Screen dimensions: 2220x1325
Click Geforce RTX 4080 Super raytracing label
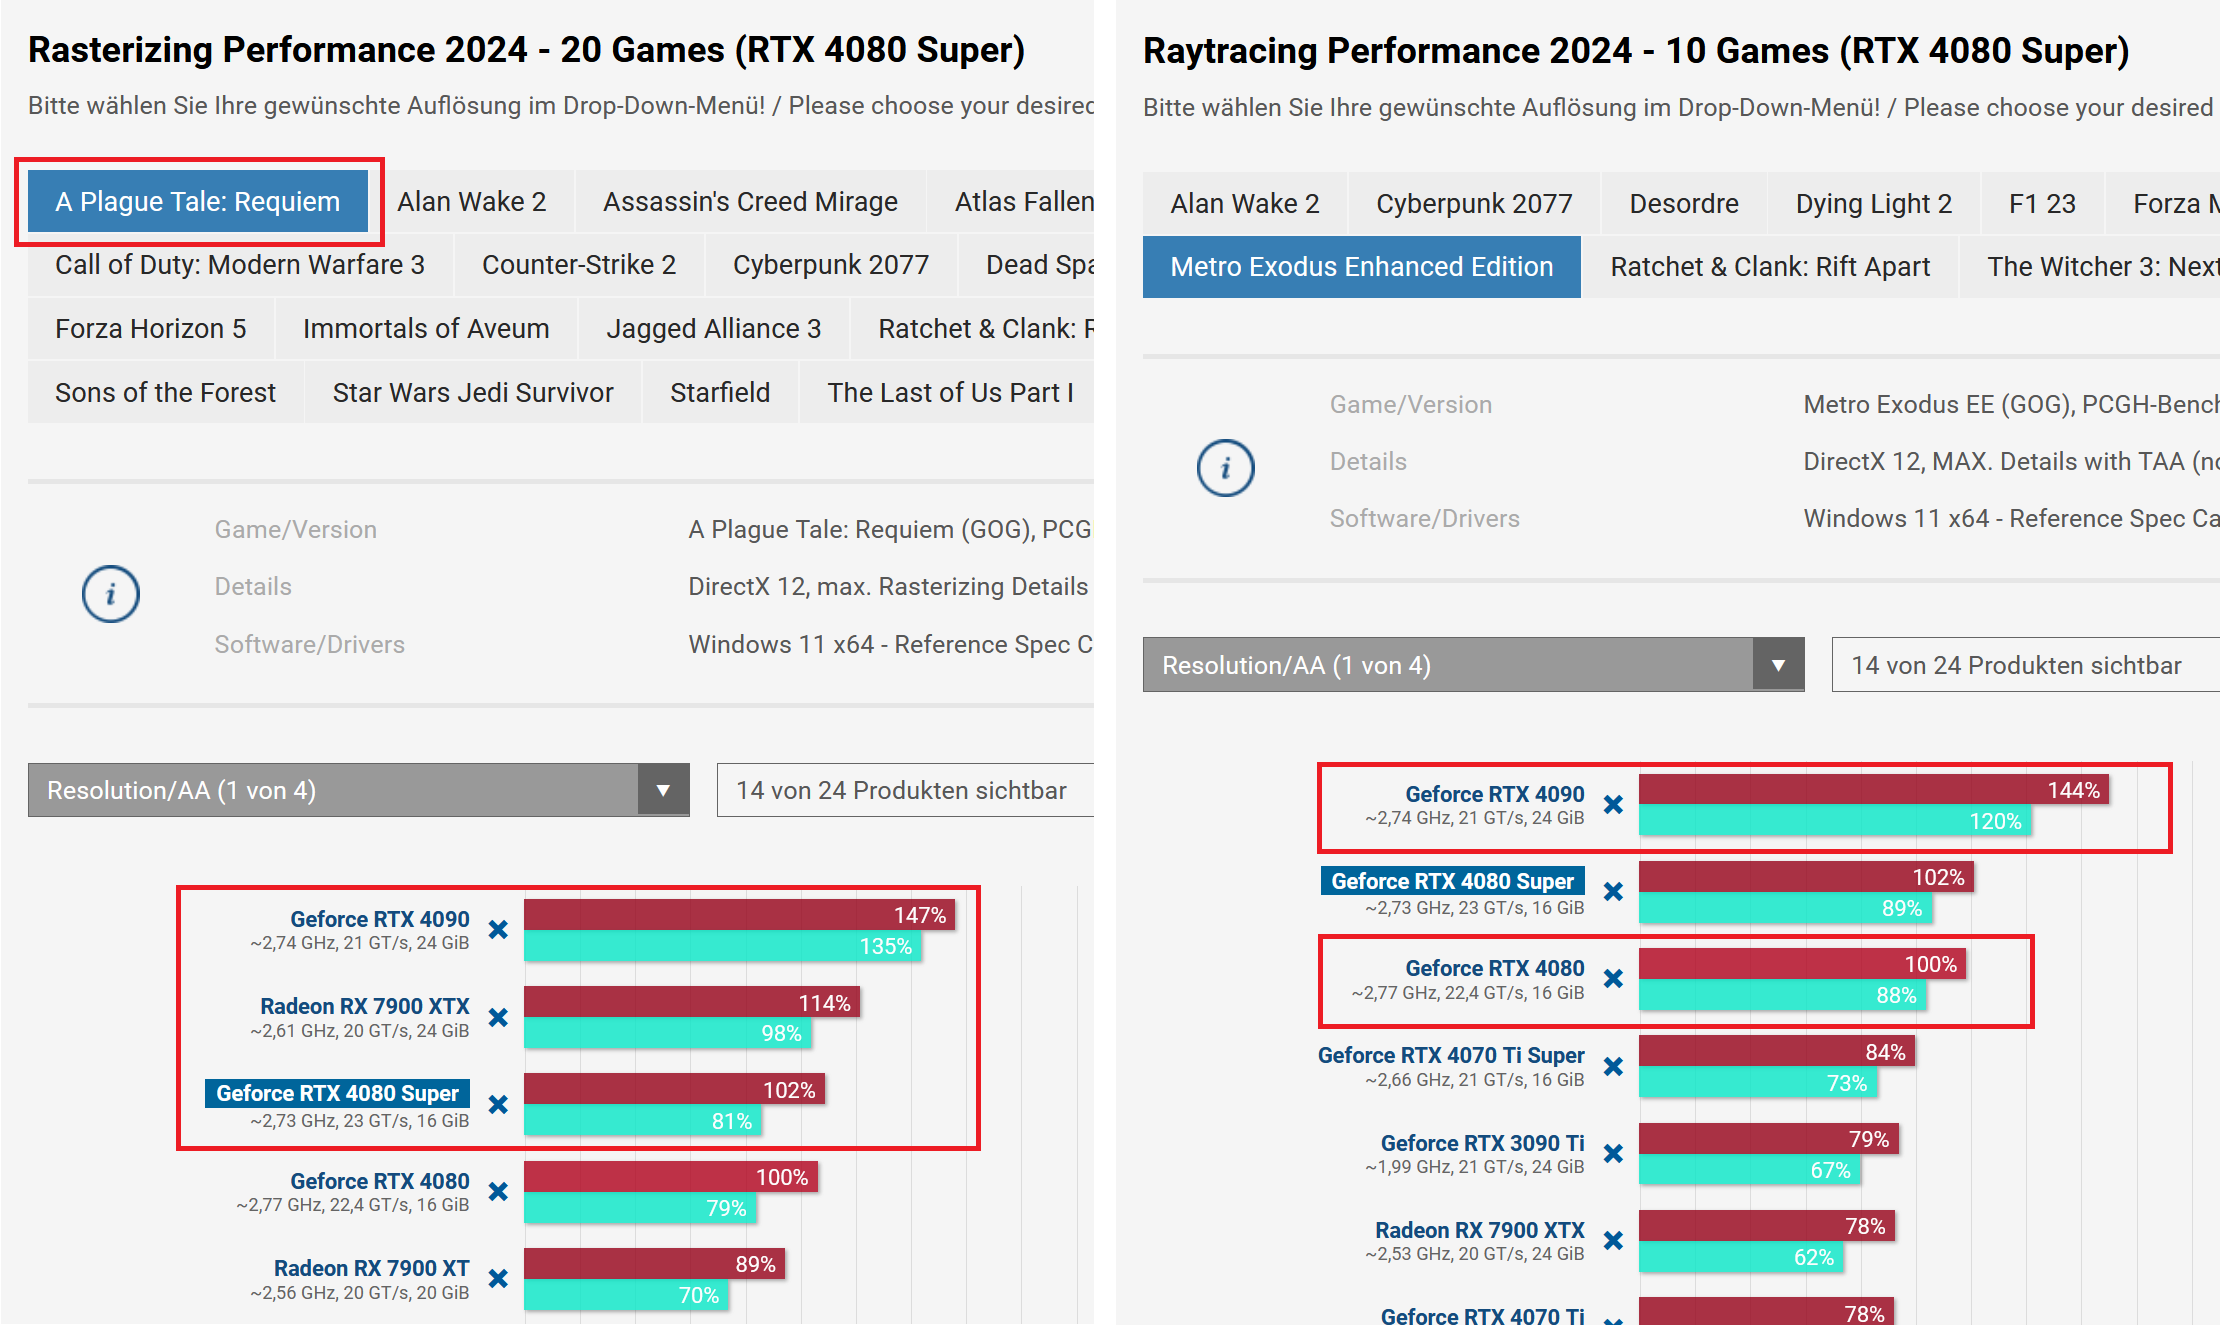click(x=1452, y=881)
